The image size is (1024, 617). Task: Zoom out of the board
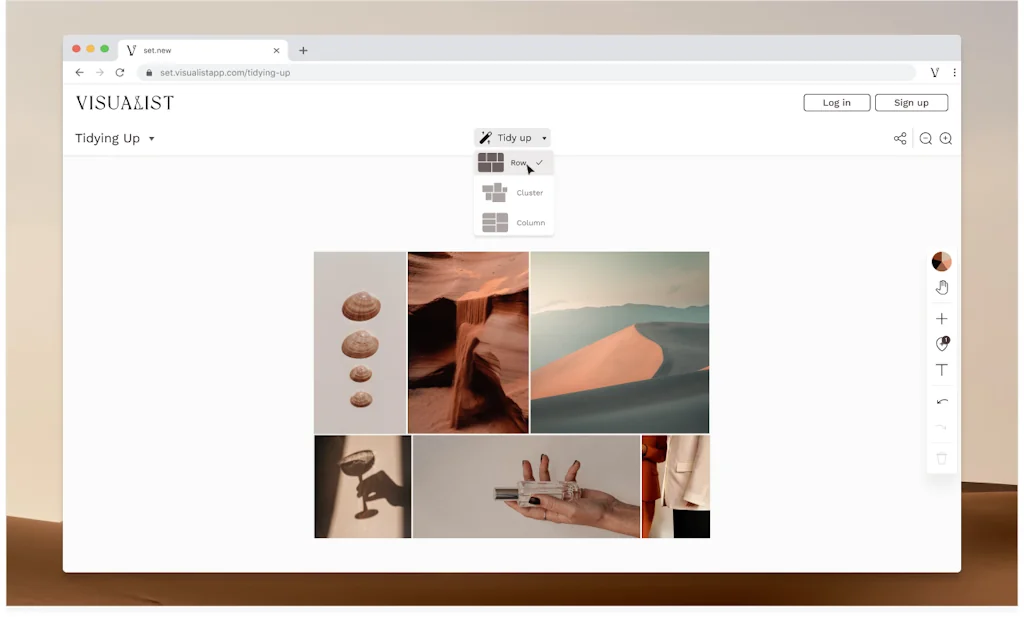926,138
